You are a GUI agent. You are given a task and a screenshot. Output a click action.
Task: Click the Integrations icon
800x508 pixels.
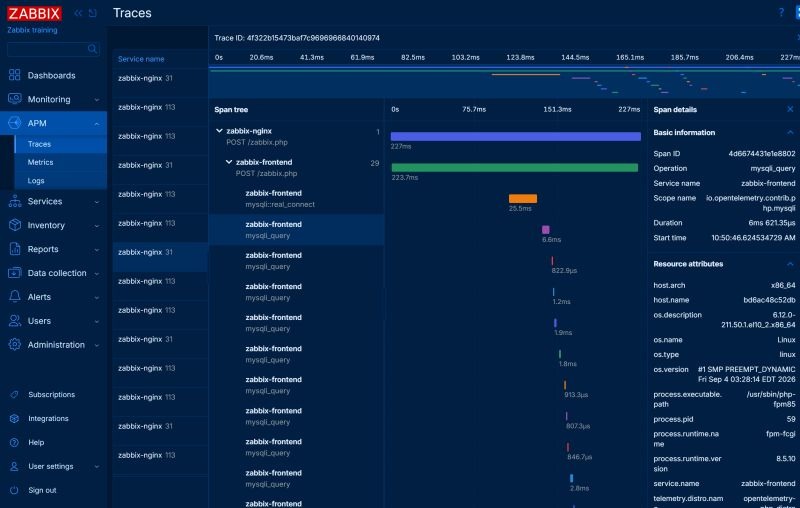(14, 418)
